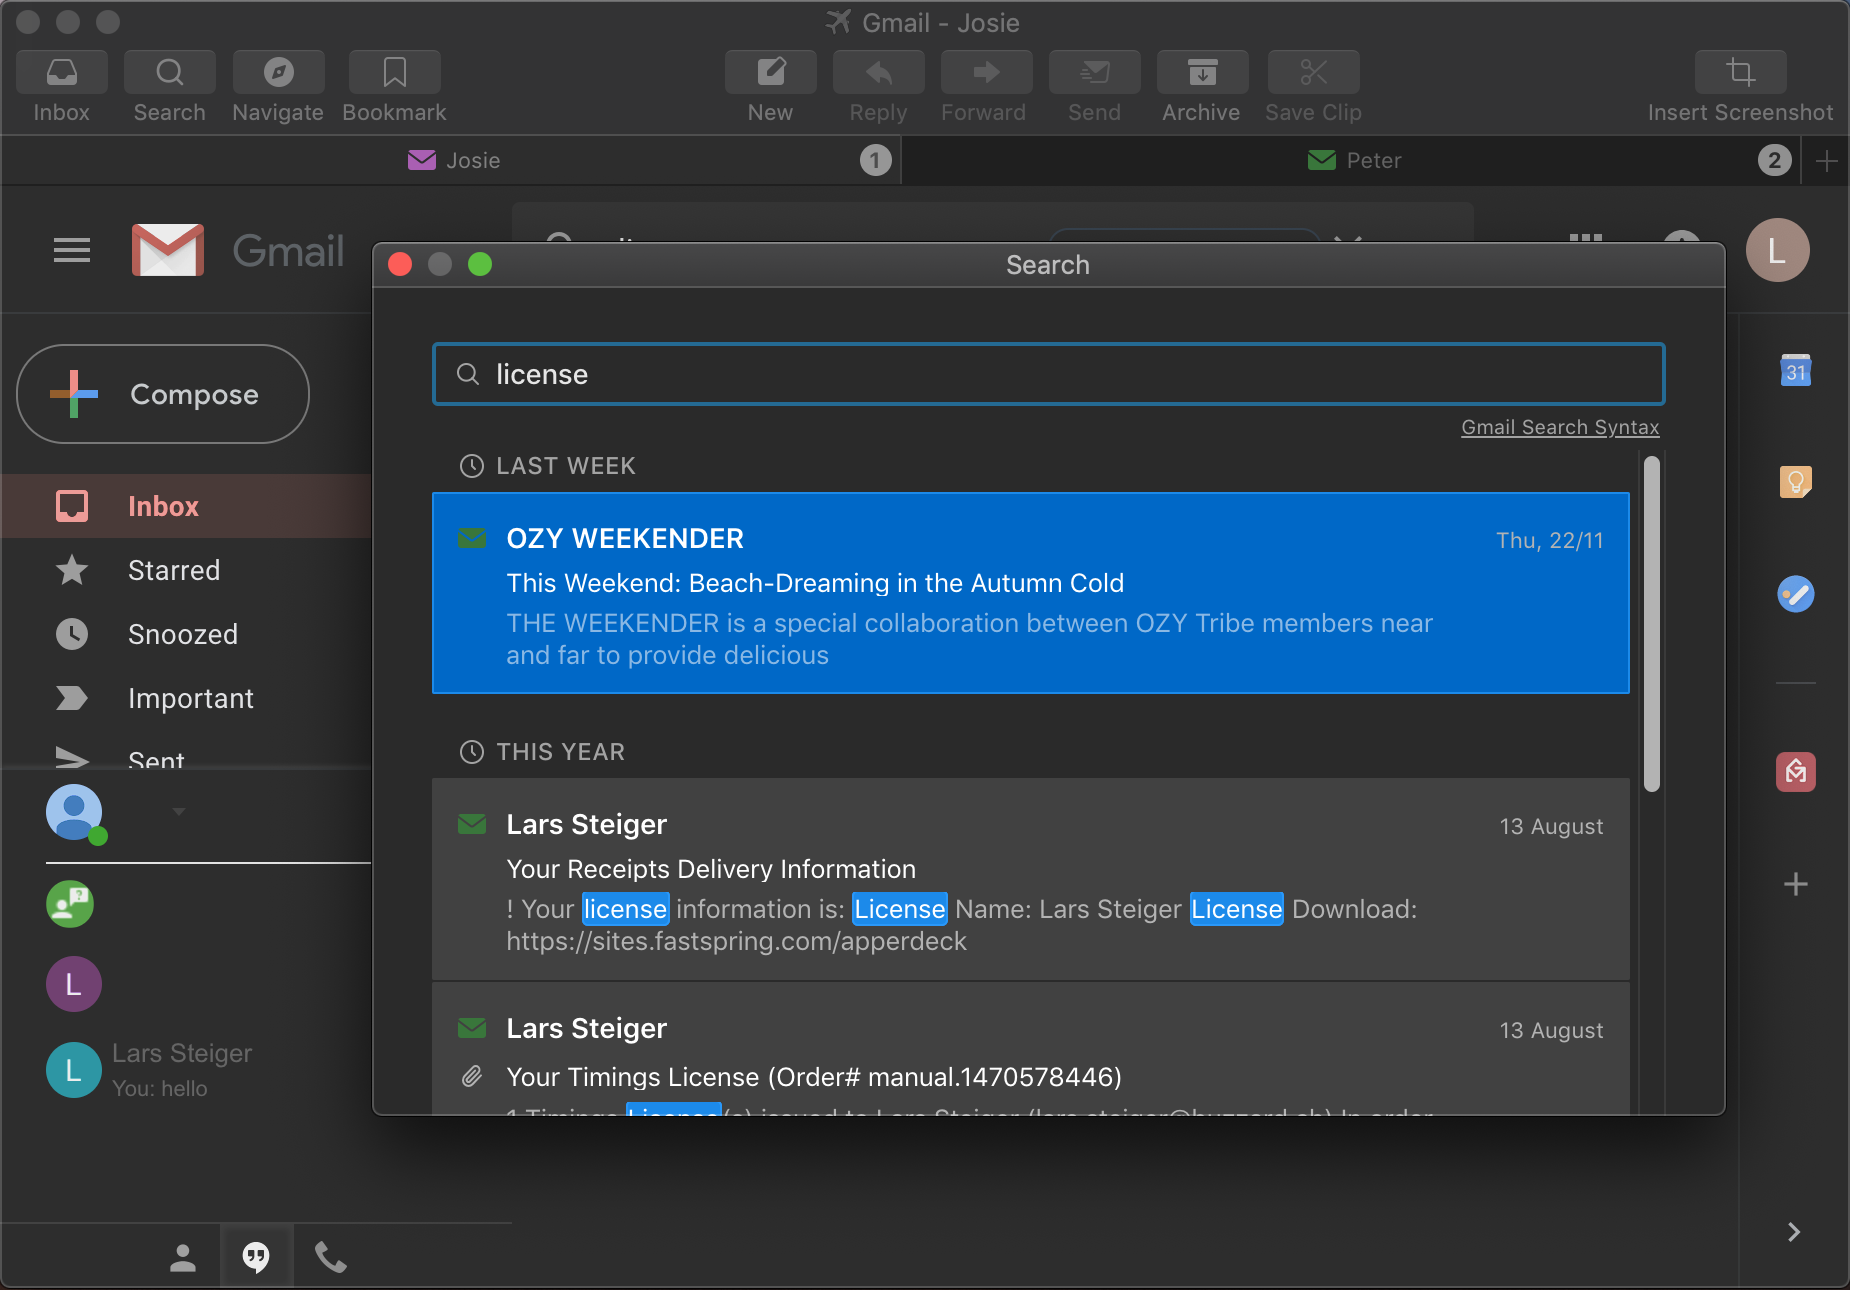Viewport: 1850px width, 1290px height.
Task: Open the Gmail Search Syntax link
Action: pyautogui.click(x=1560, y=427)
